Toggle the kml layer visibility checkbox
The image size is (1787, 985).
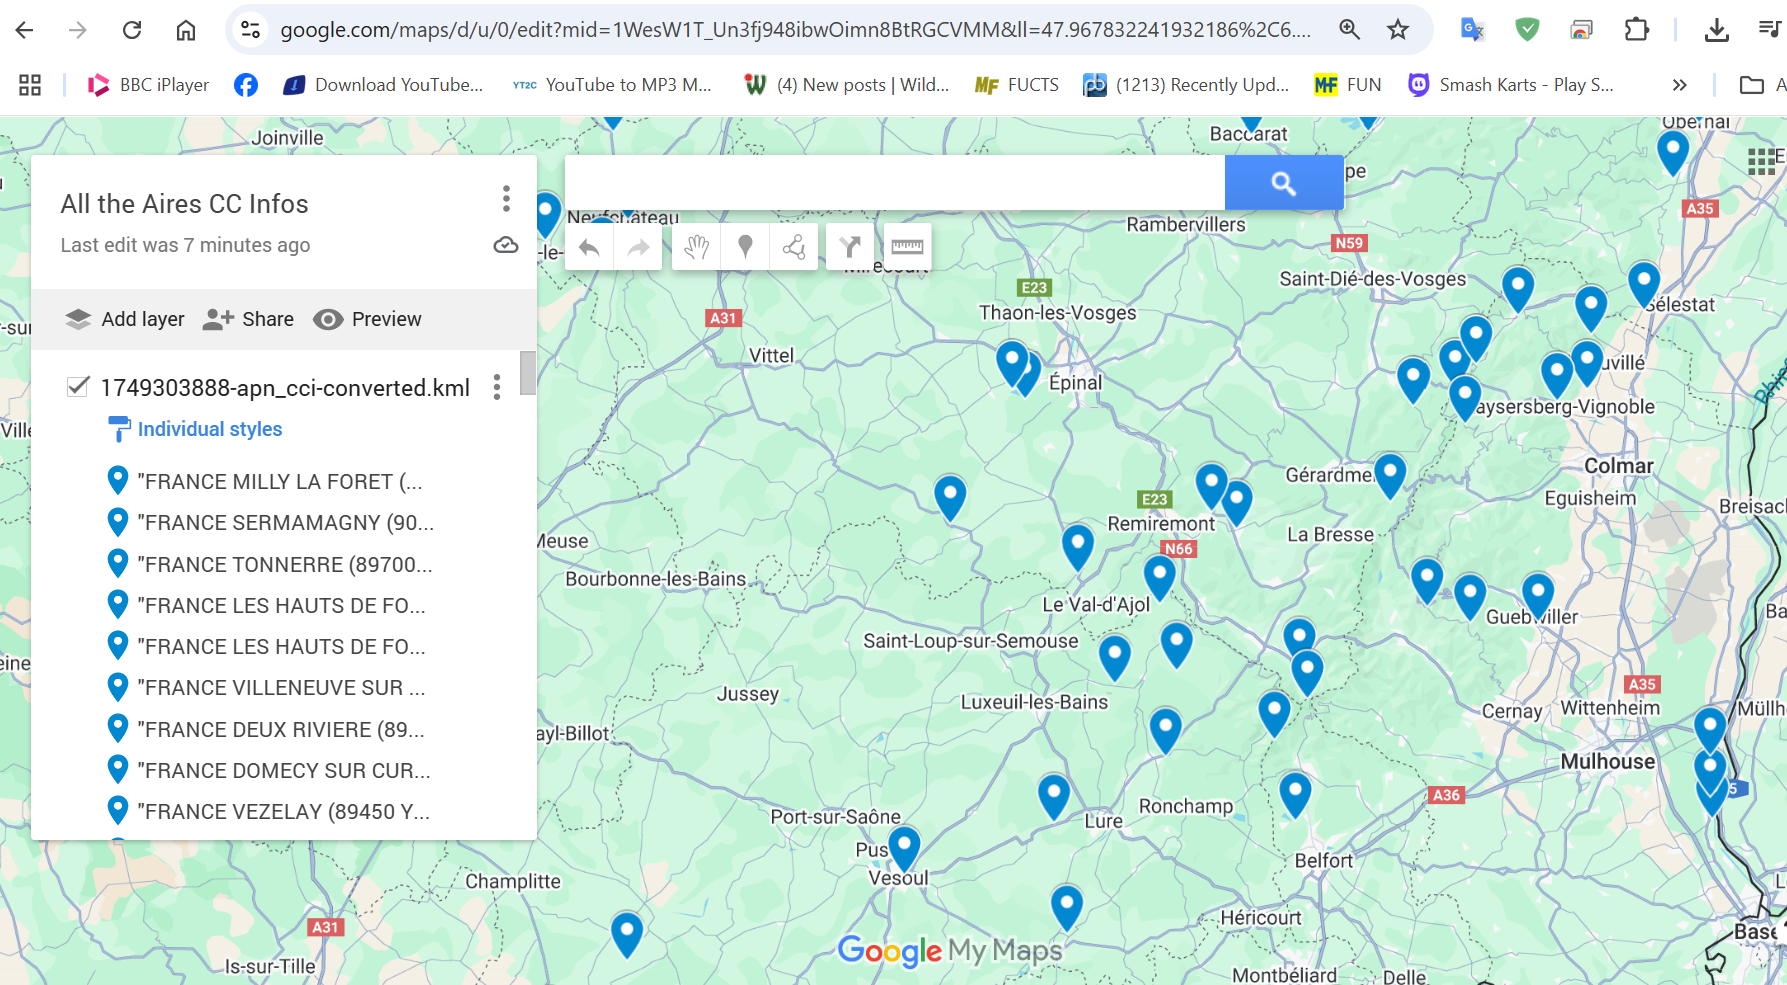pyautogui.click(x=77, y=387)
